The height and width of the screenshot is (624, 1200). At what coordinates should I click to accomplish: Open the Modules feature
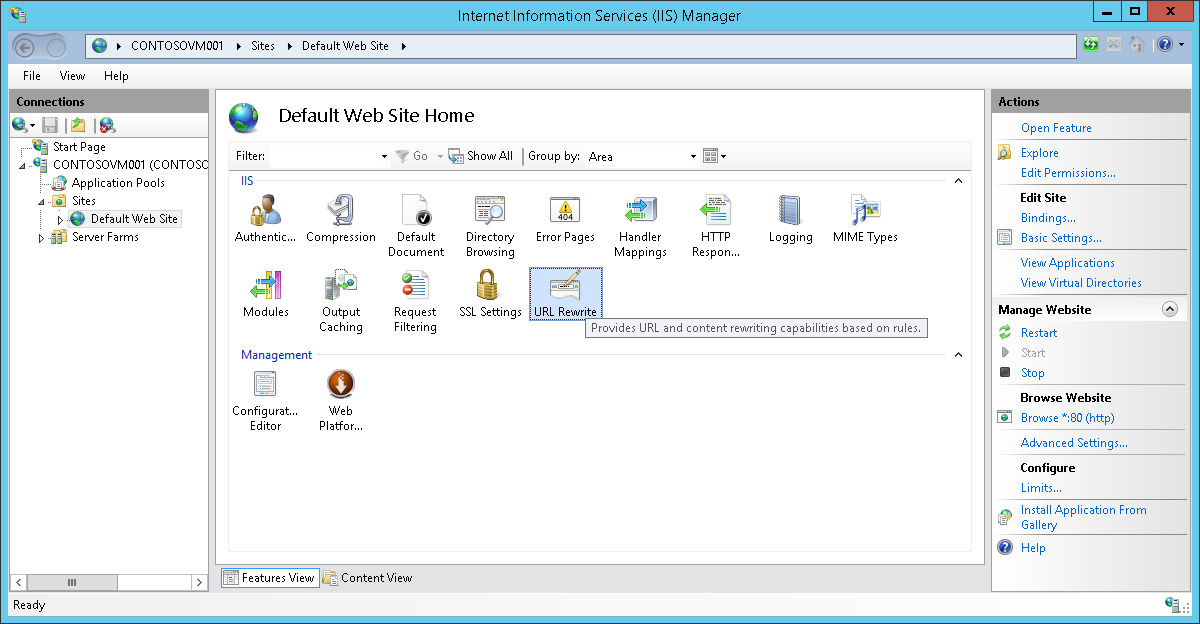265,294
